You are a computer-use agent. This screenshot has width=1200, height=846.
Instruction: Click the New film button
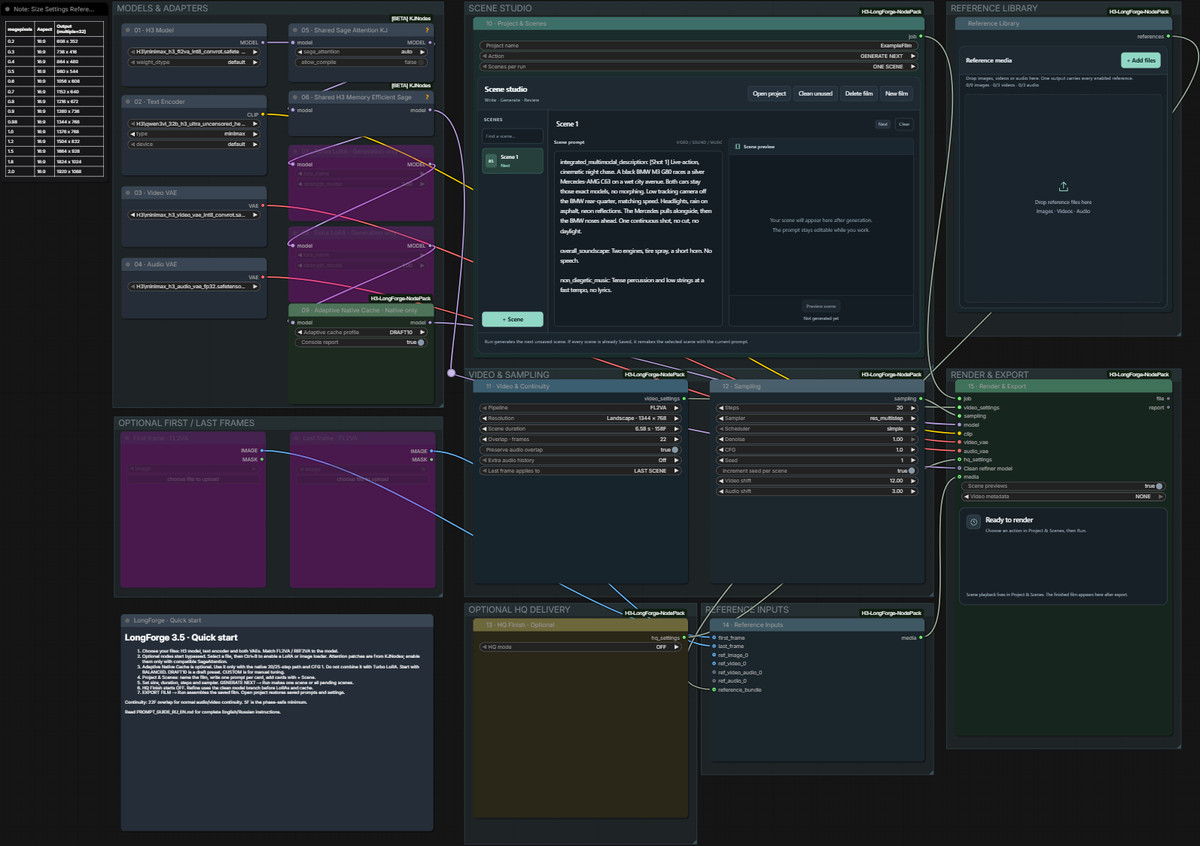point(897,94)
